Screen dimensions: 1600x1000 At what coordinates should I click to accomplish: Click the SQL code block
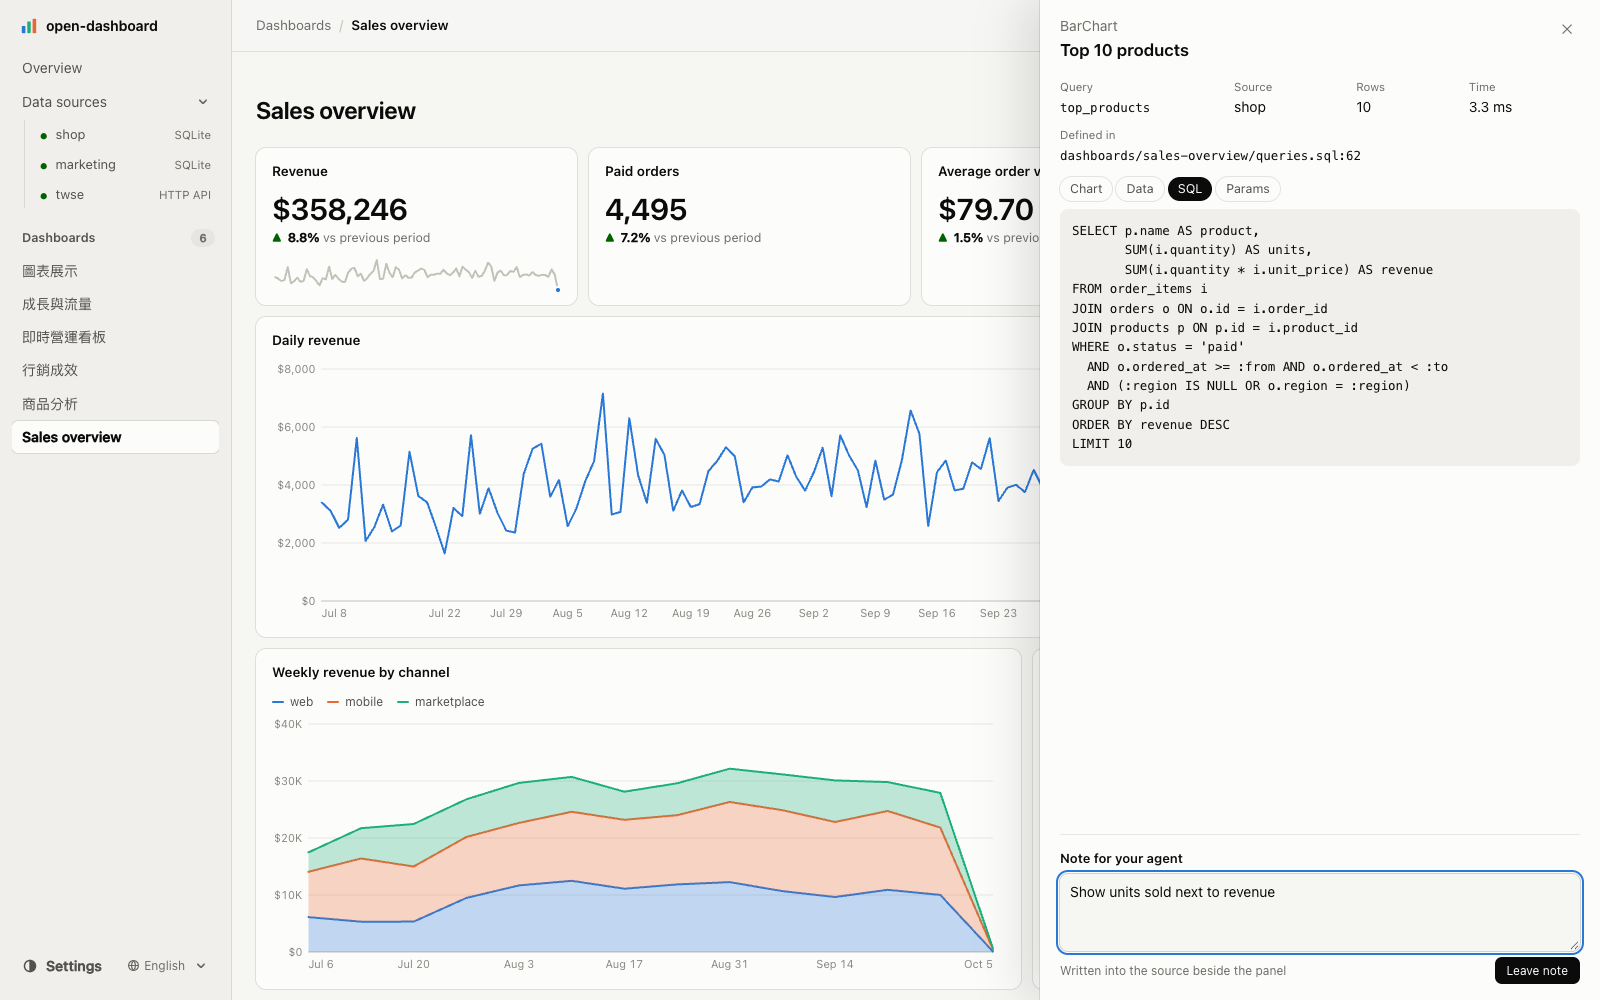click(x=1320, y=337)
